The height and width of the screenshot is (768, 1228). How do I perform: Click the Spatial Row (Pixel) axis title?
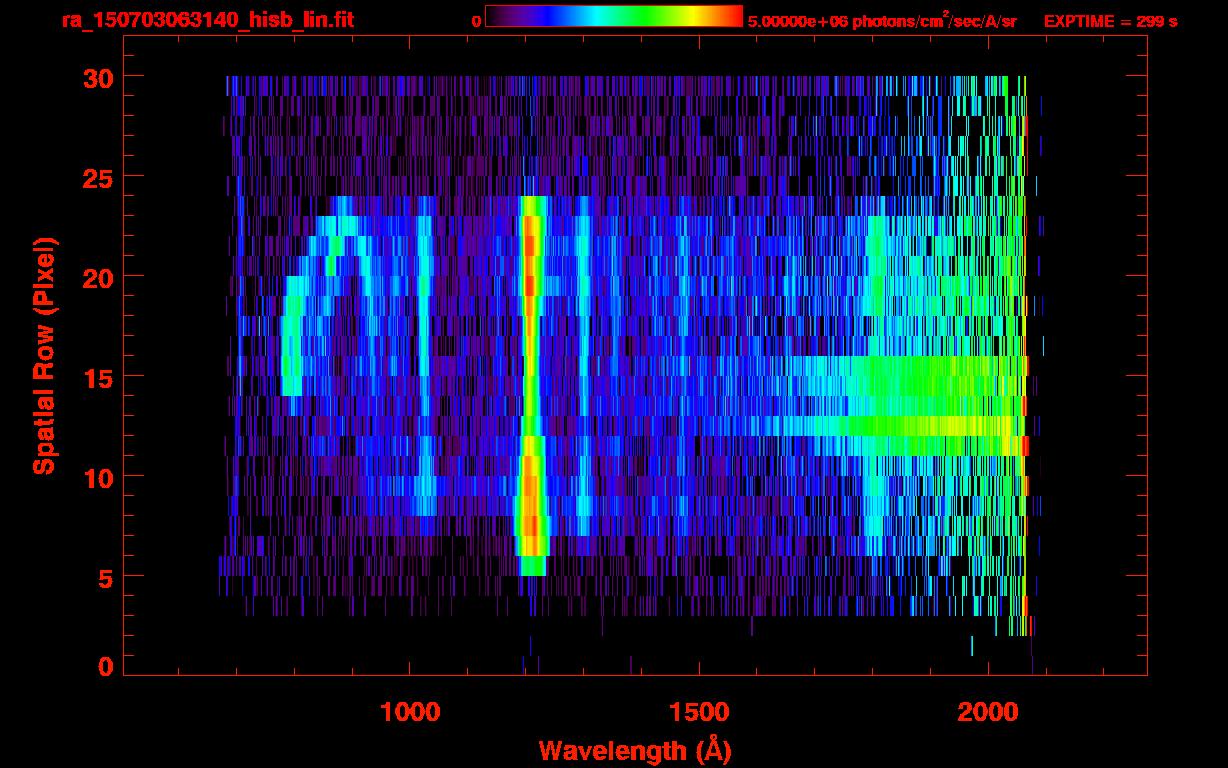click(43, 355)
